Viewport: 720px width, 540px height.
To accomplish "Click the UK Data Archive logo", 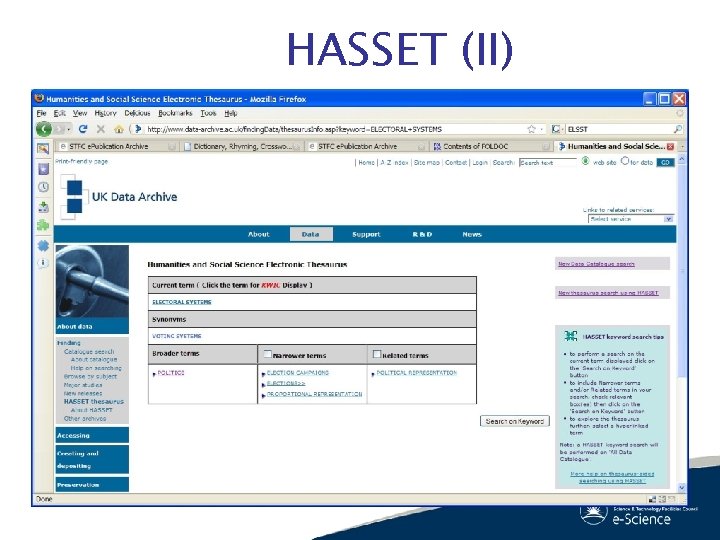I will (118, 197).
